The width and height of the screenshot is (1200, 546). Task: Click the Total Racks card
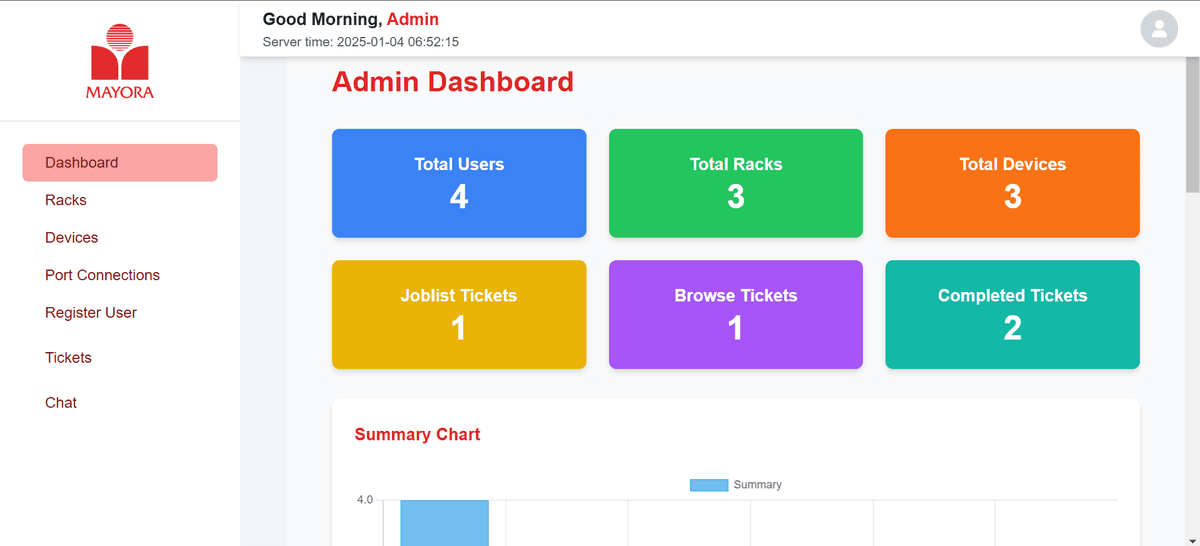[736, 183]
